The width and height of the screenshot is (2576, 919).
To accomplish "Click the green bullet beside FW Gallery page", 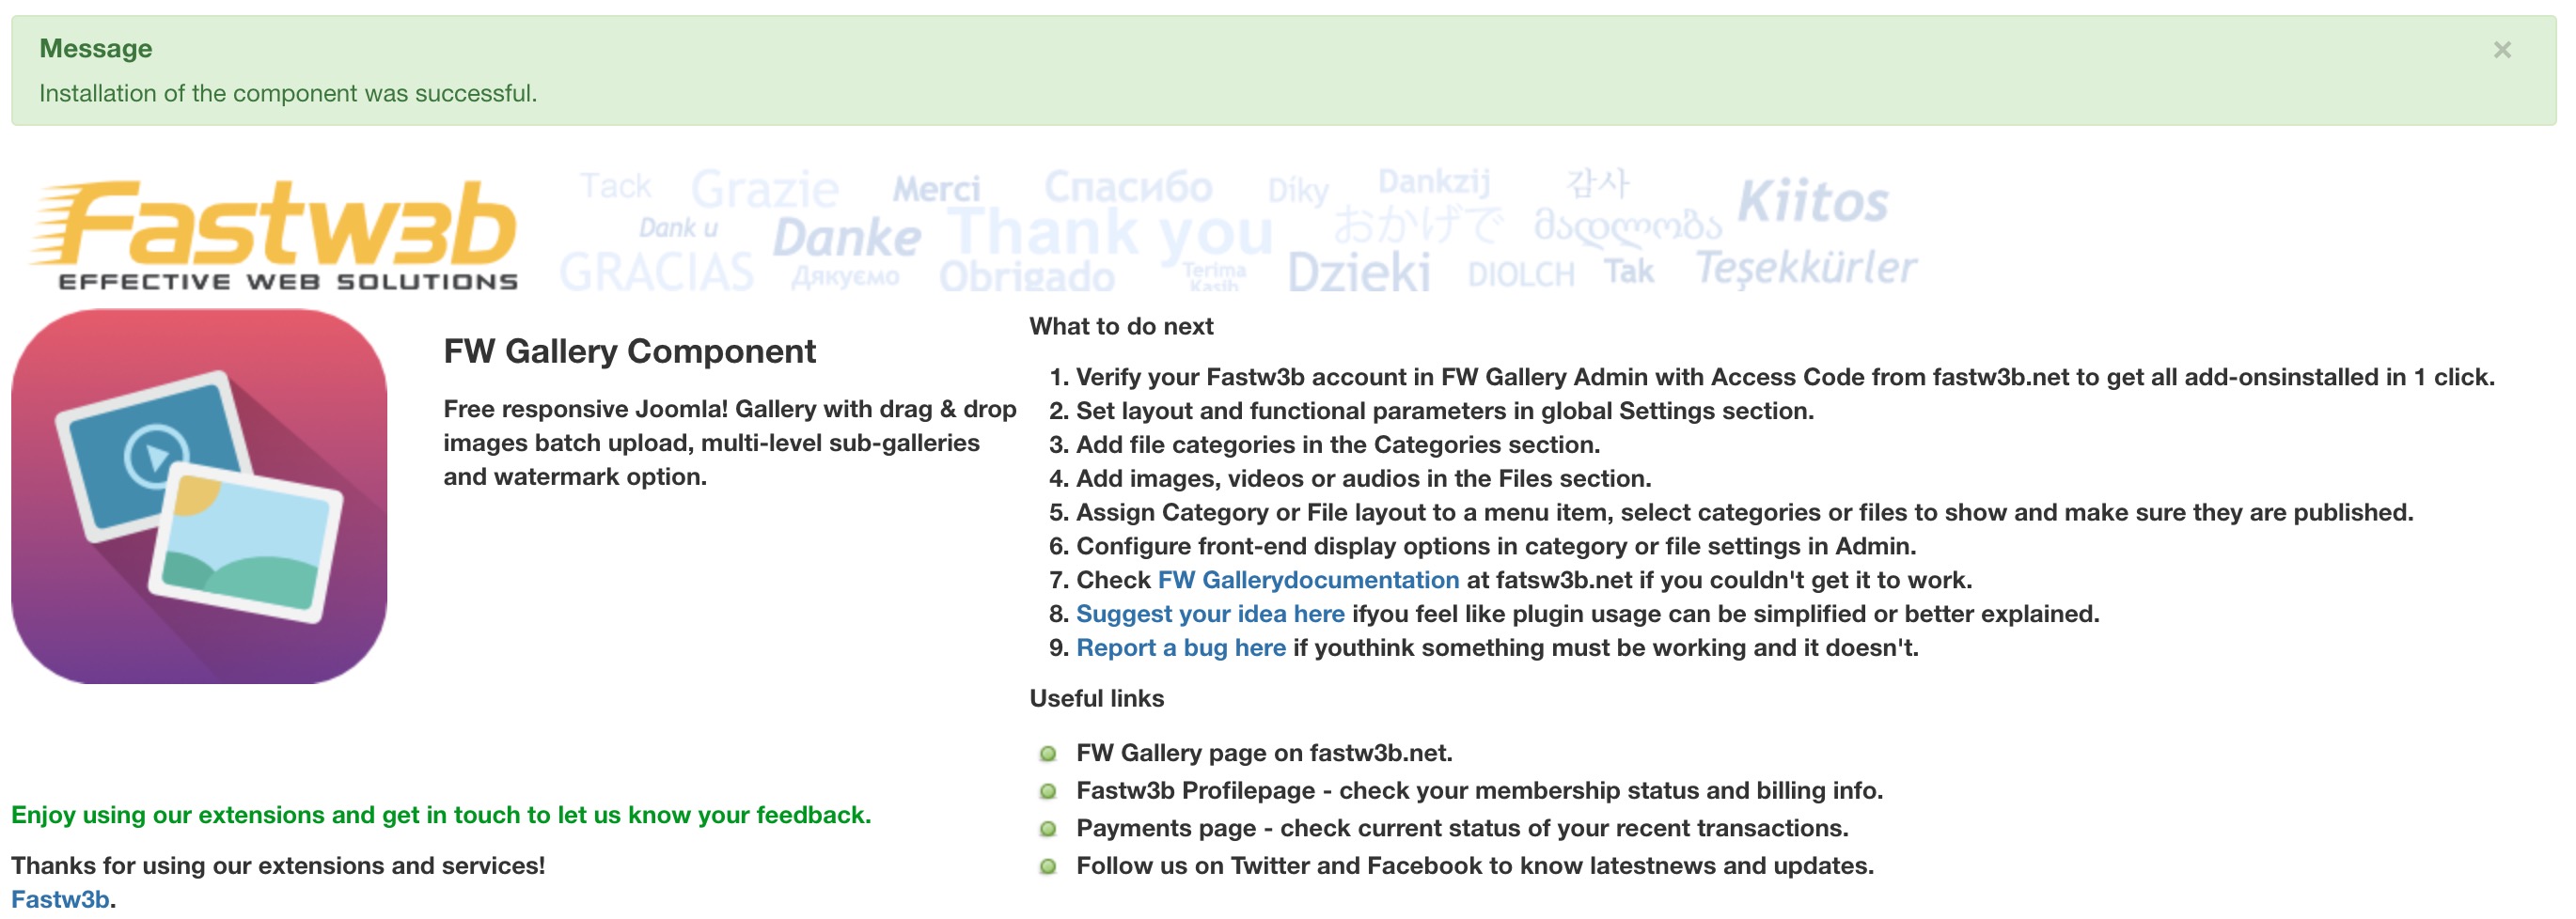I will [x=1048, y=753].
